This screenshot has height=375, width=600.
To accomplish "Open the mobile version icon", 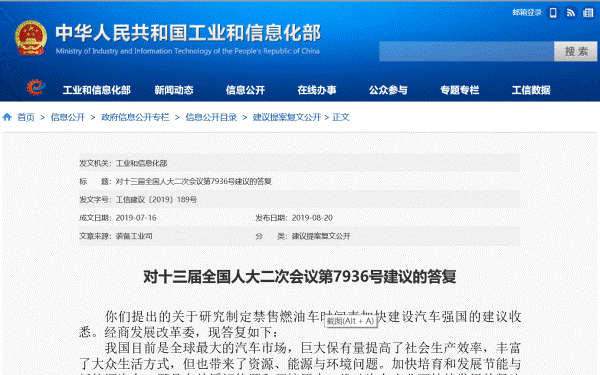I will 553,13.
